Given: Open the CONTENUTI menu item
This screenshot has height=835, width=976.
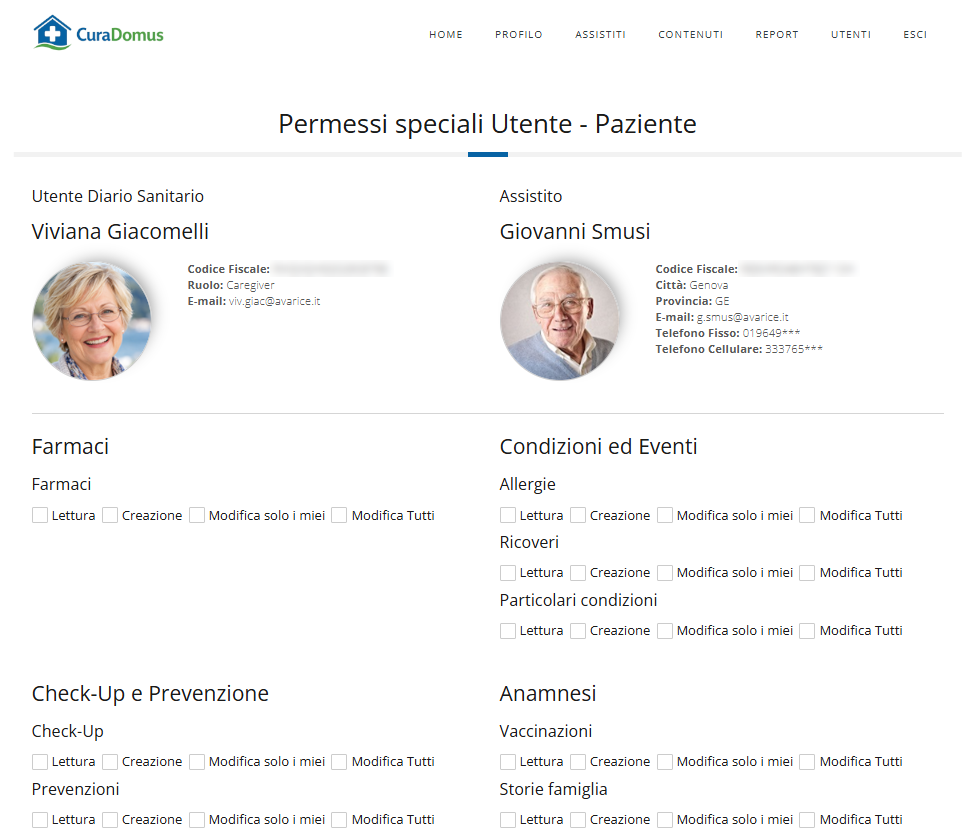Looking at the screenshot, I should point(690,35).
